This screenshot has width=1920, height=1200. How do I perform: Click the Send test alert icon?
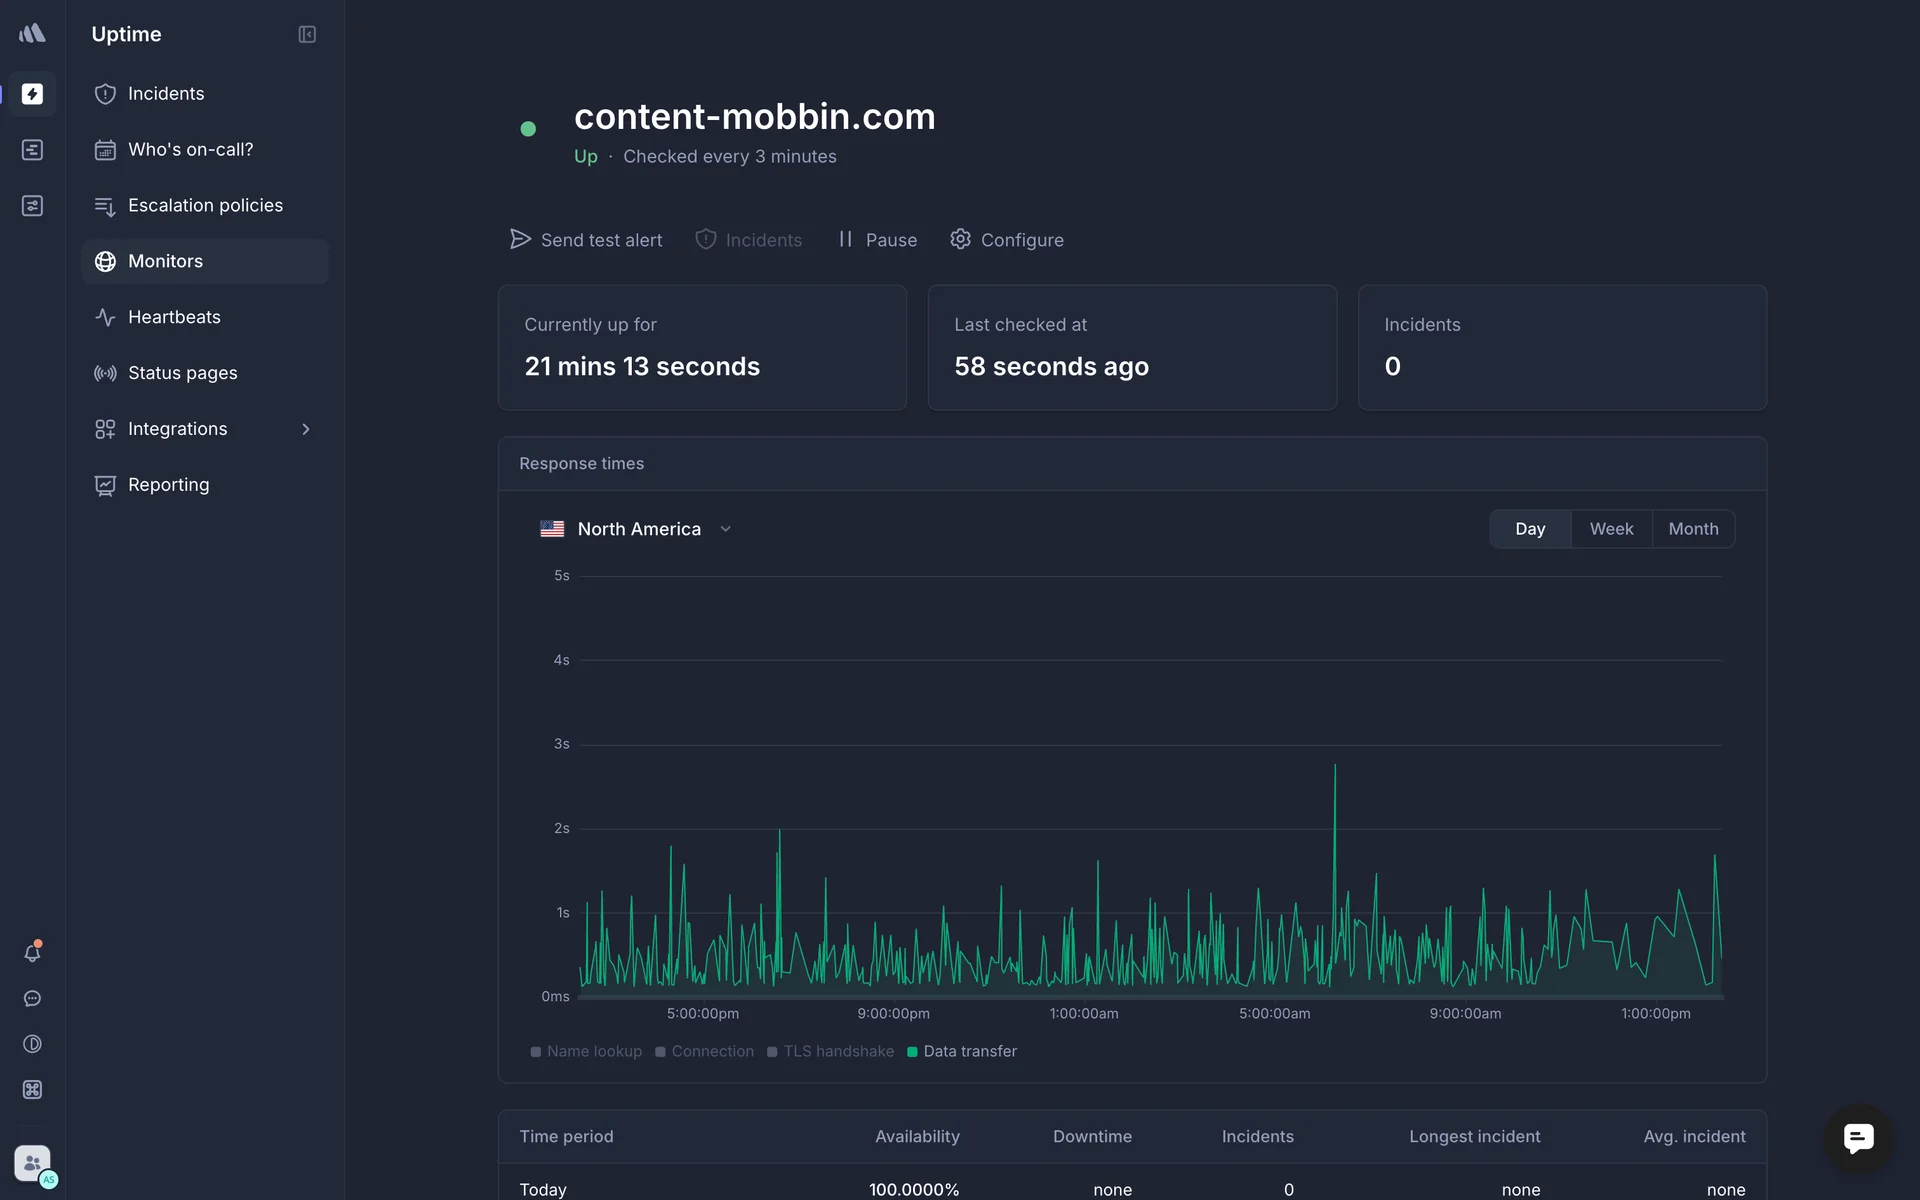tap(520, 239)
